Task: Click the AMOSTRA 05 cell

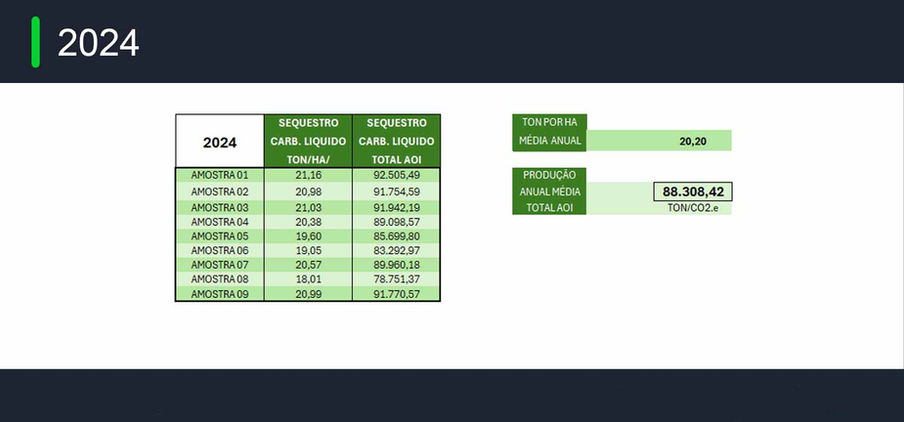Action: point(219,236)
